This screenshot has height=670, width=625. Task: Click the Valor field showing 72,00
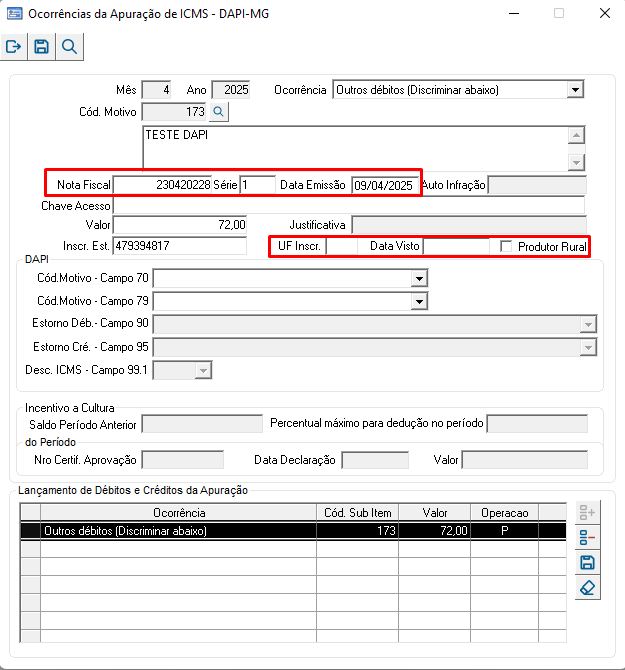(180, 225)
